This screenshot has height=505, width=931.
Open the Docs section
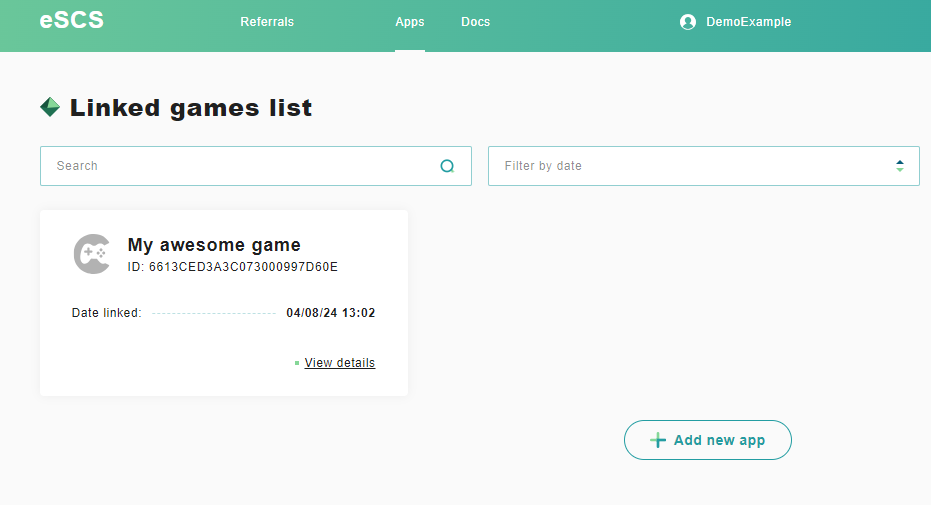coord(475,22)
